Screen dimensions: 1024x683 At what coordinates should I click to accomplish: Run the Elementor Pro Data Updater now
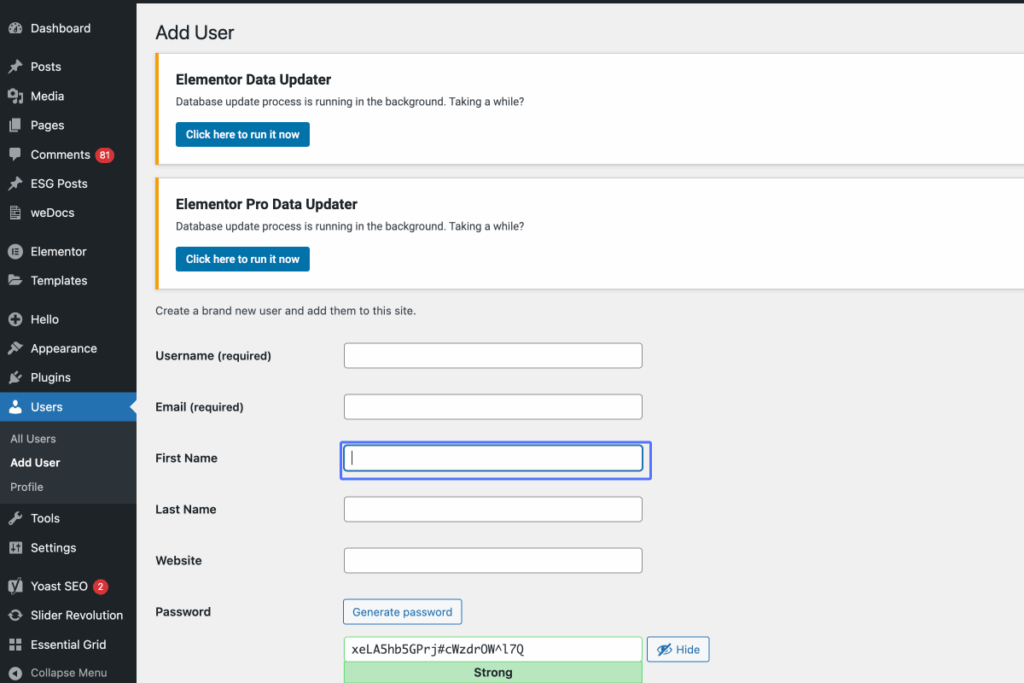[x=242, y=259]
